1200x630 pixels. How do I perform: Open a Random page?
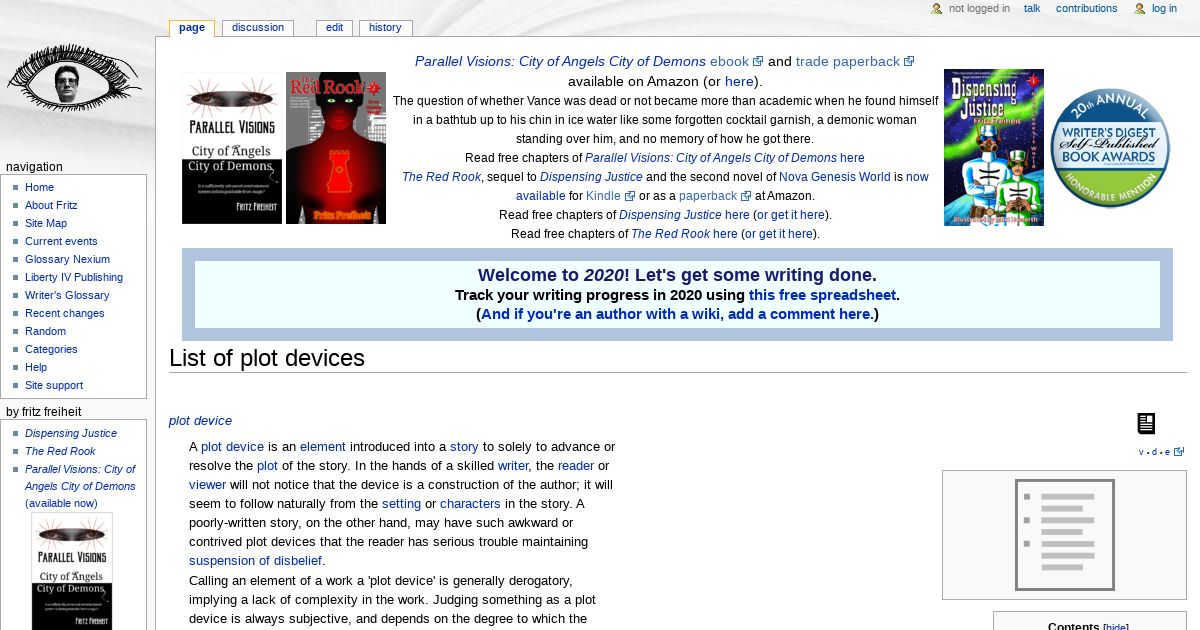[x=45, y=331]
